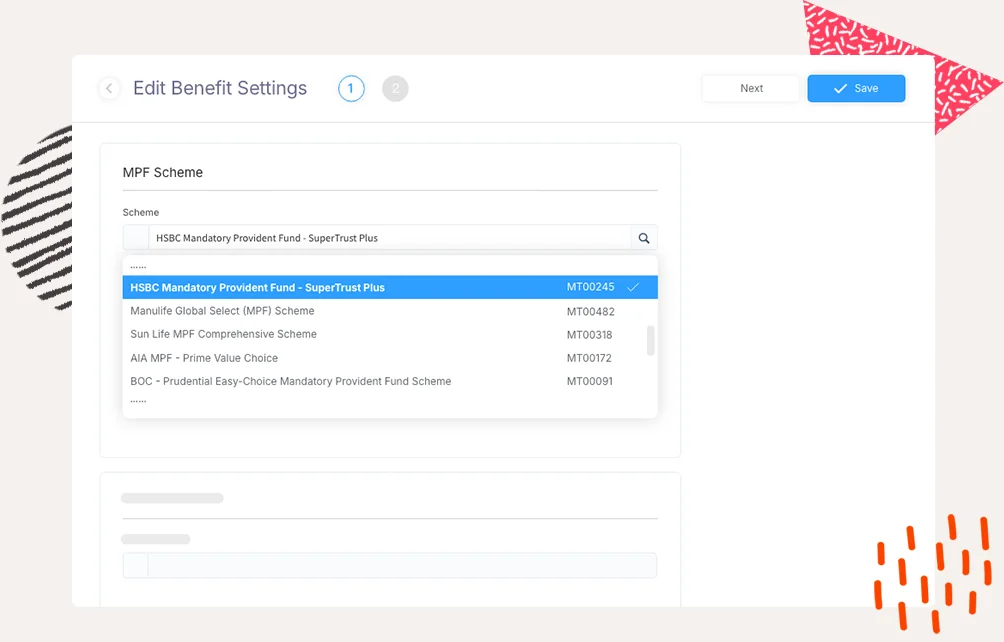Click the scheme dropdown list scrollbar

click(651, 340)
